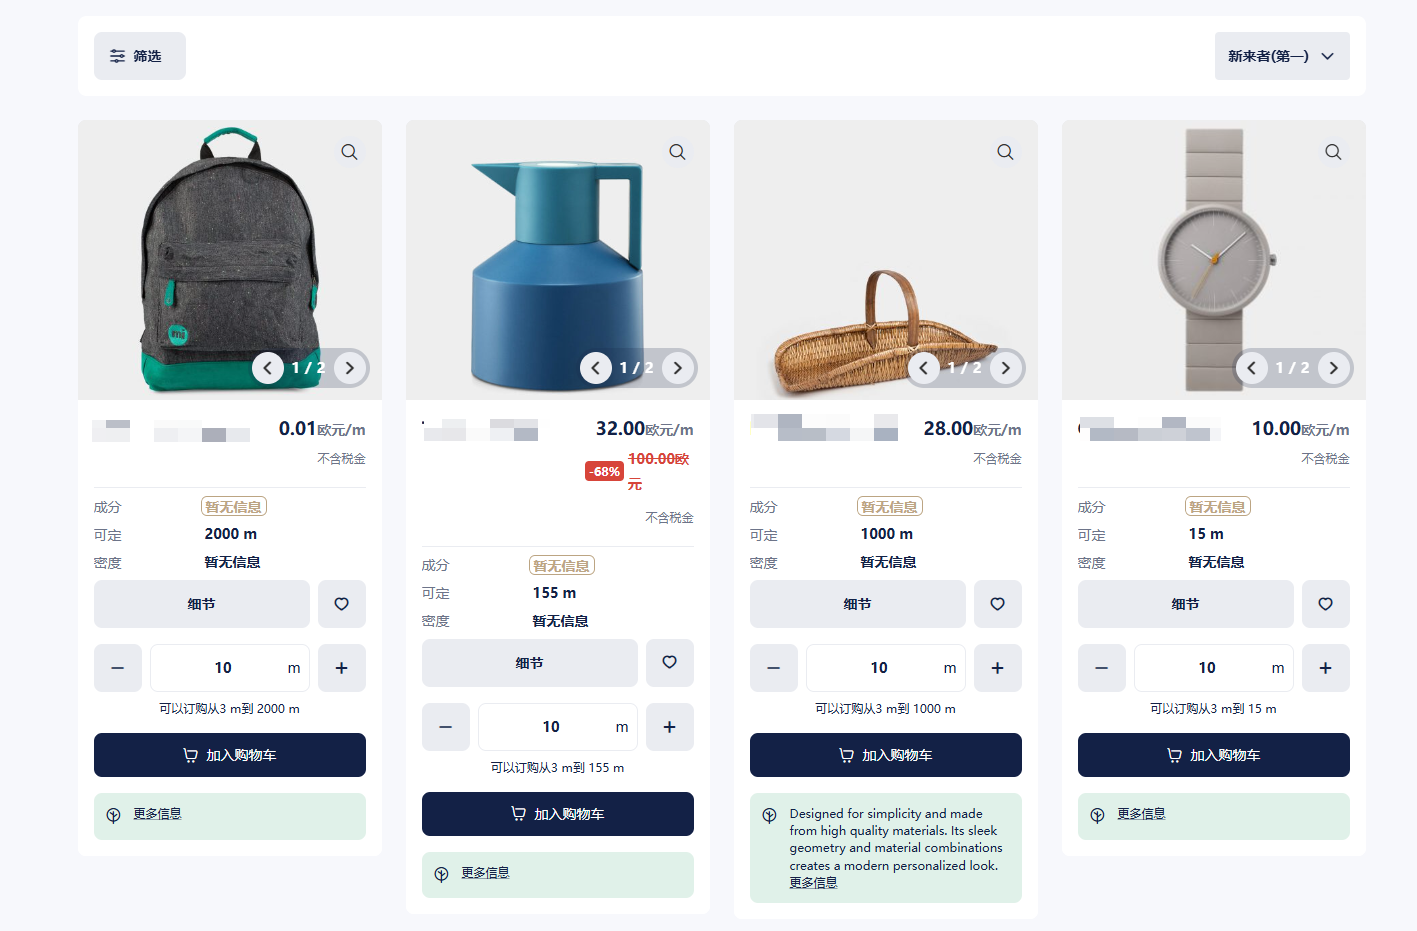Click quantity input field of basket product
The height and width of the screenshot is (931, 1417).
pyautogui.click(x=886, y=668)
